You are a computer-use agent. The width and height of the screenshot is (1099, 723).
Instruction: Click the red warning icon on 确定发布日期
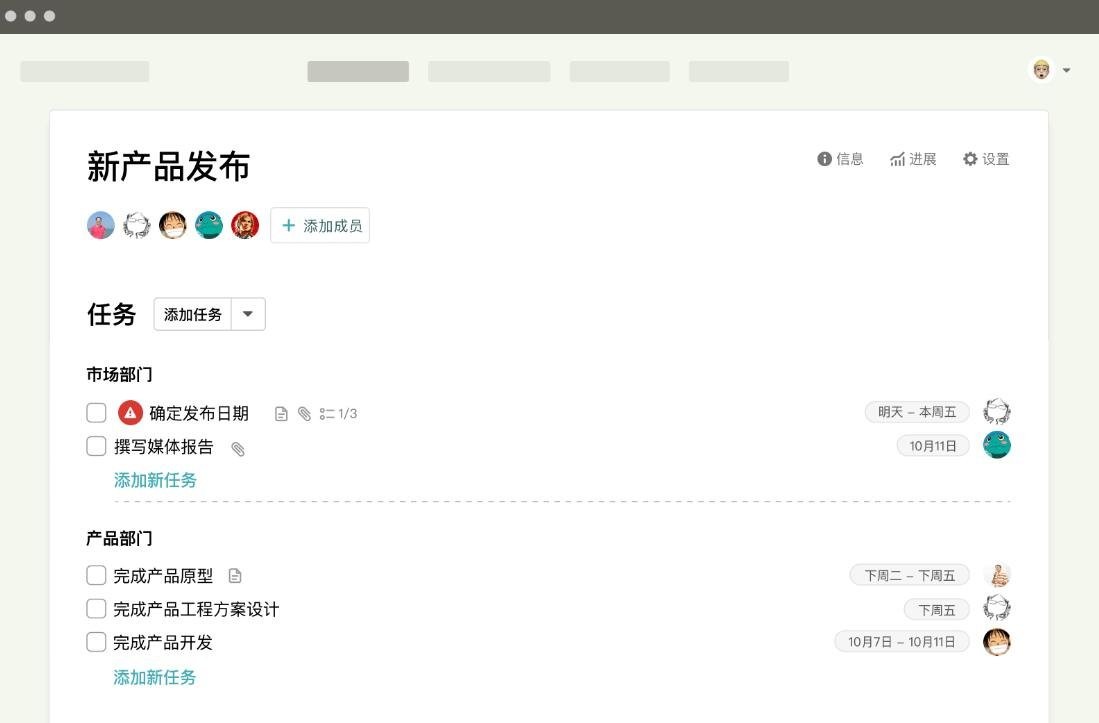coord(130,413)
